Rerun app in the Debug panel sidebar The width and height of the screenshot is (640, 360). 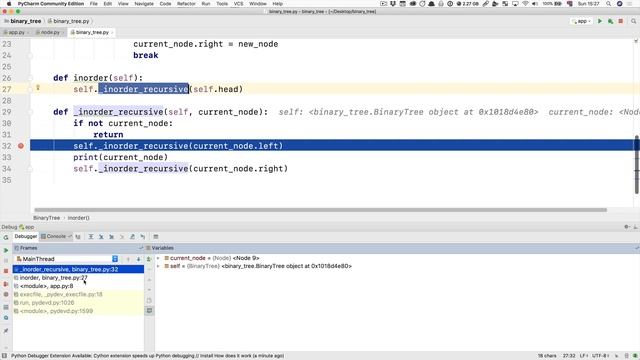[x=6, y=237]
